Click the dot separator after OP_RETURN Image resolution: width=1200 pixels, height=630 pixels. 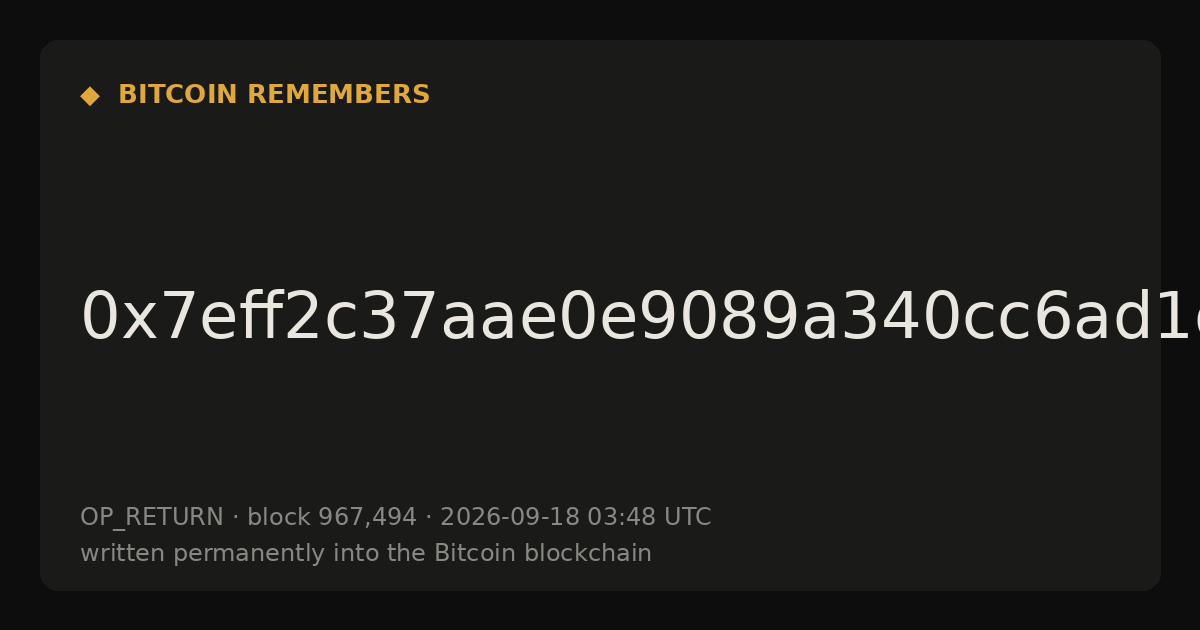236,518
